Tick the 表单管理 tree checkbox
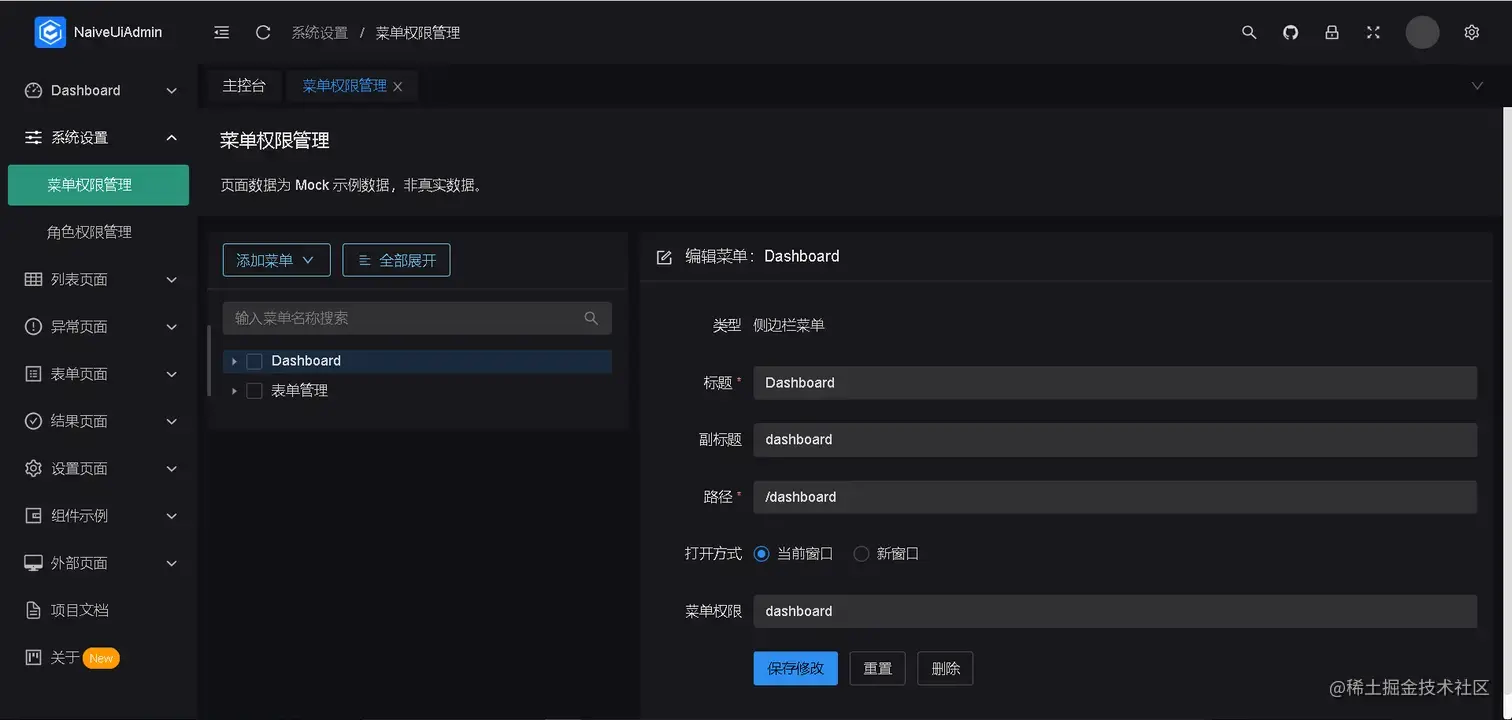 pos(254,391)
